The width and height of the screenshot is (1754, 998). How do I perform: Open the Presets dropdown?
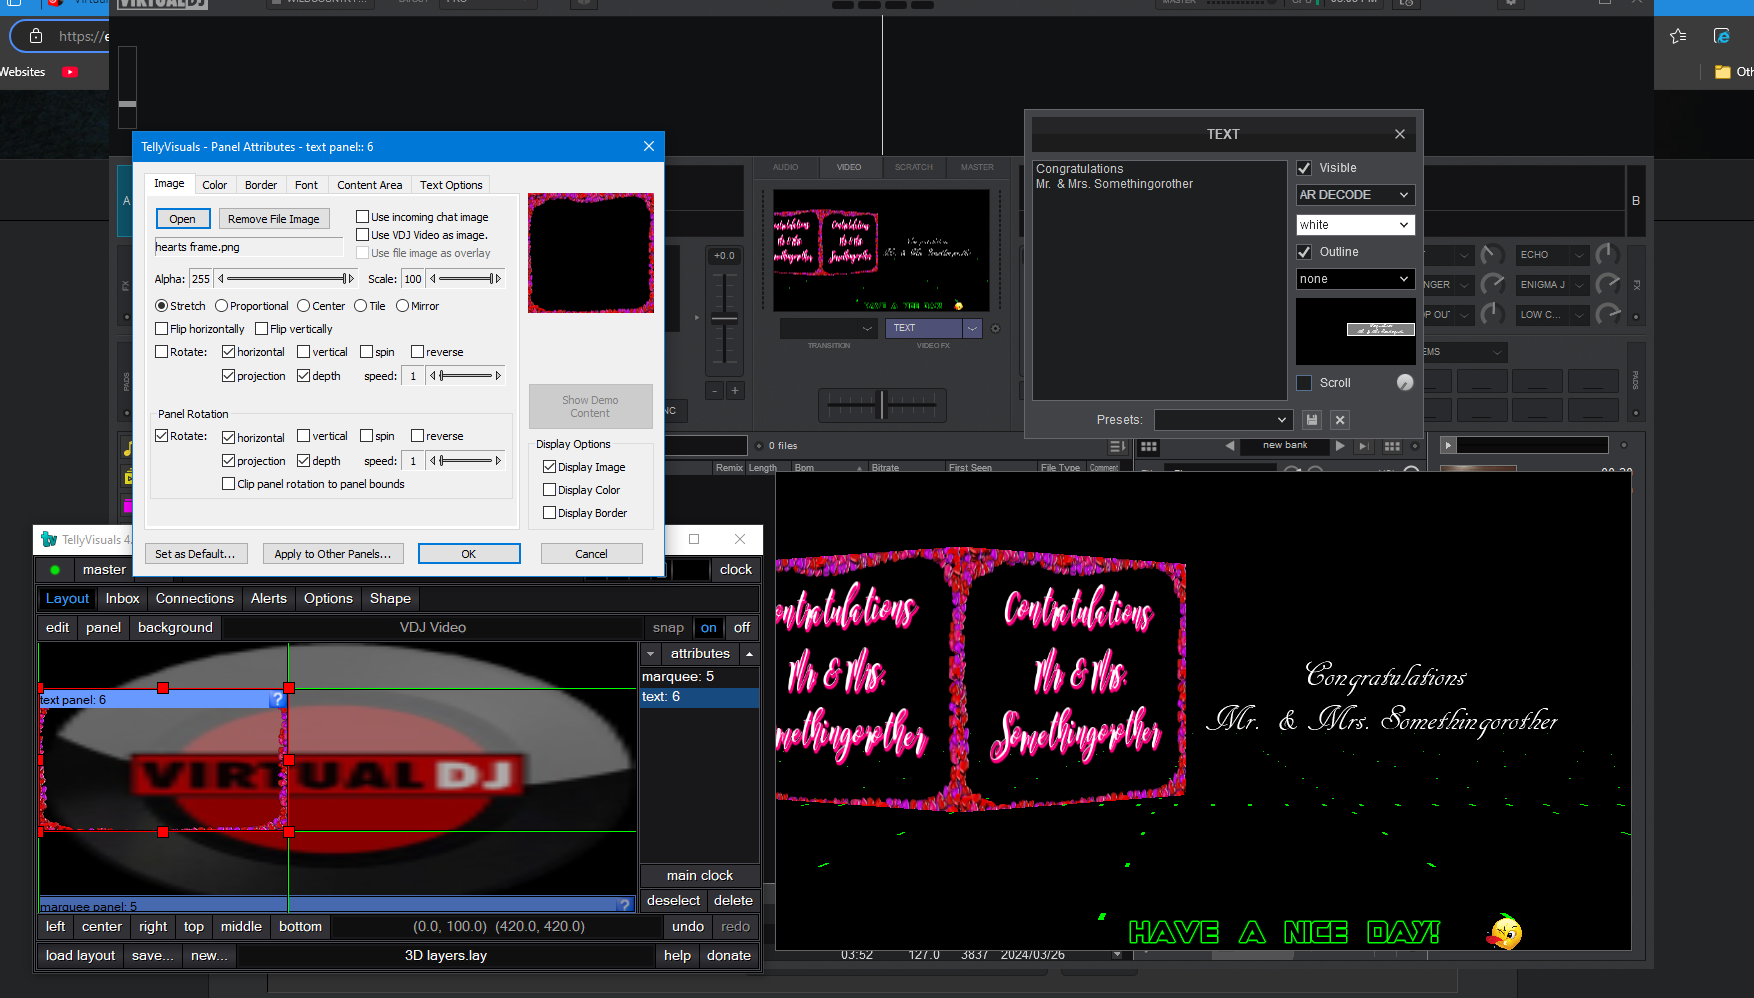pos(1223,420)
